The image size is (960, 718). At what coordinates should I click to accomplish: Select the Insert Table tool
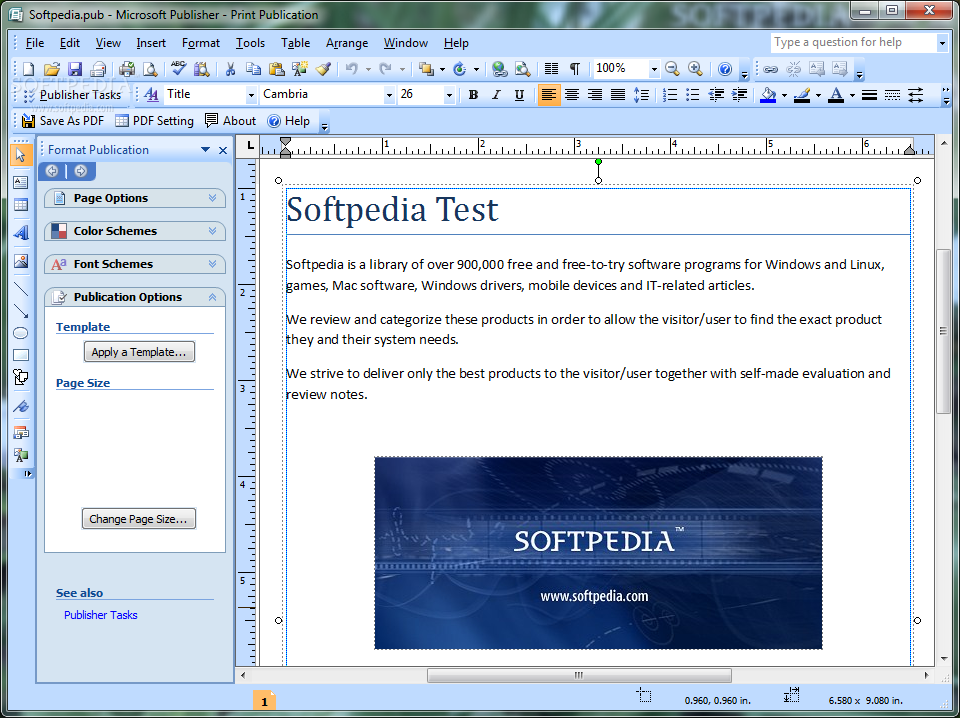(x=21, y=205)
